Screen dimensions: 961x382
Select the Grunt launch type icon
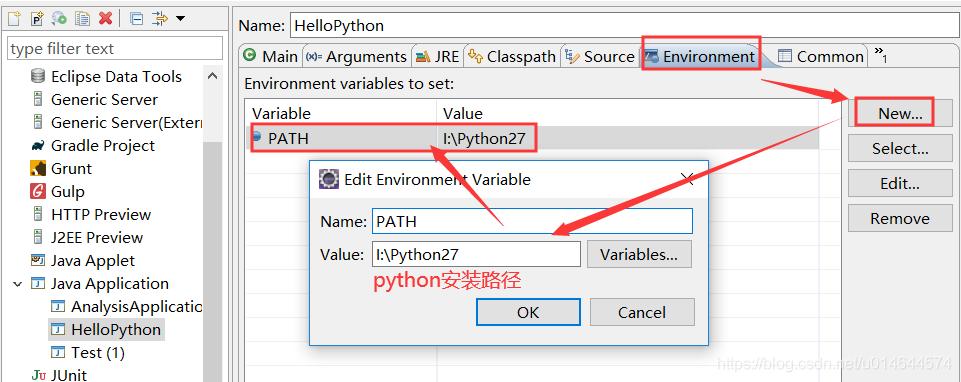pos(38,169)
